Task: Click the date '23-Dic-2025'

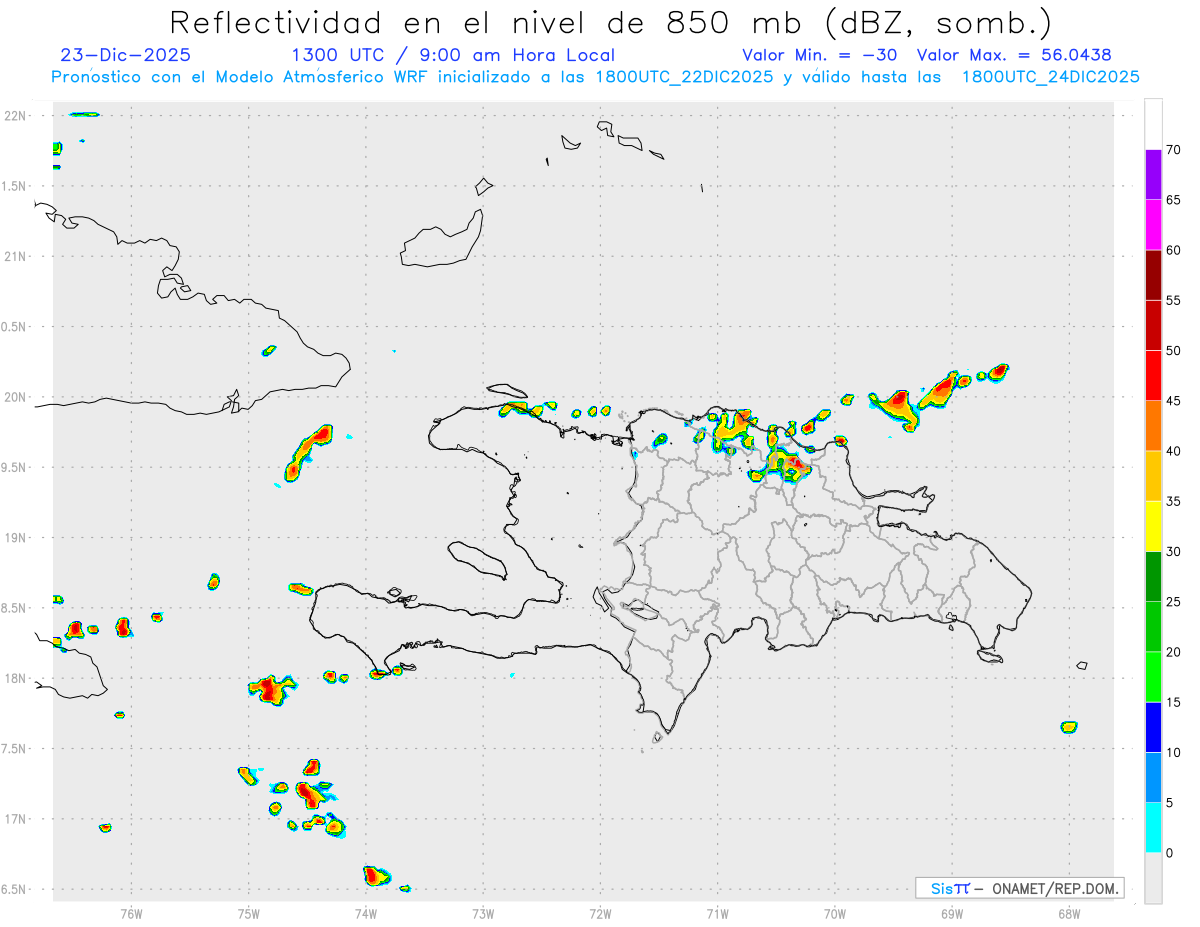Action: (125, 55)
